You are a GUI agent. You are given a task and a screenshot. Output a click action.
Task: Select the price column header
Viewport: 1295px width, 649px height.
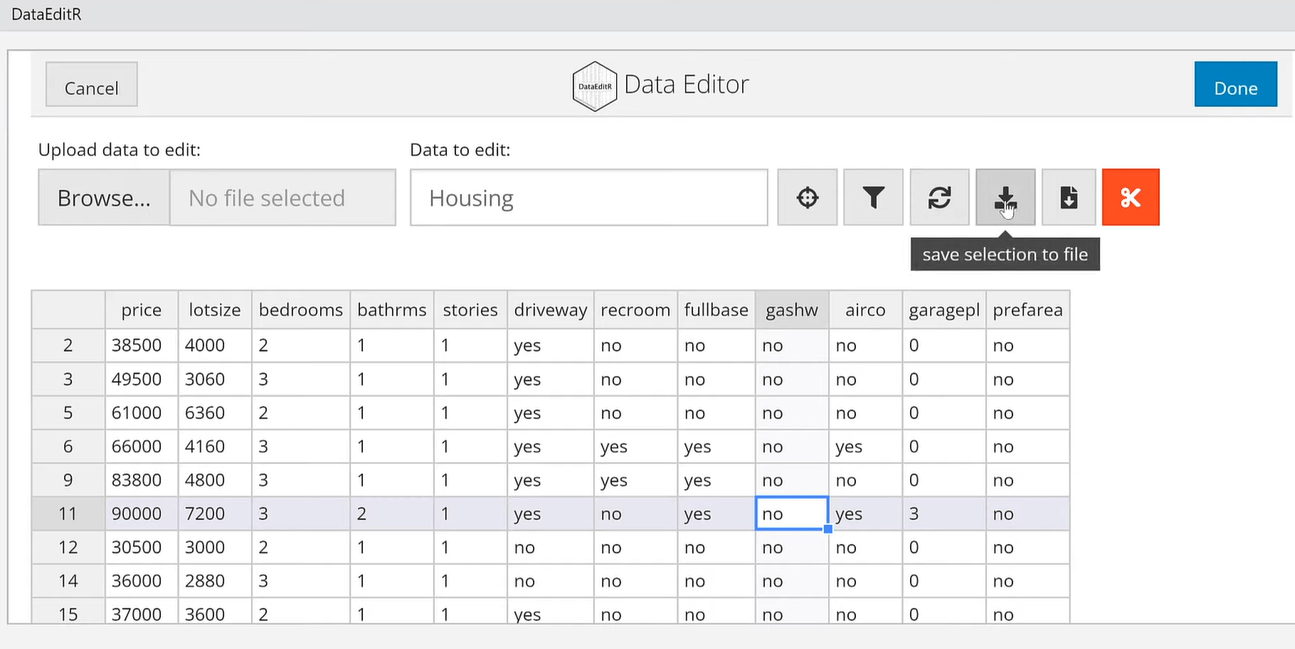142,310
